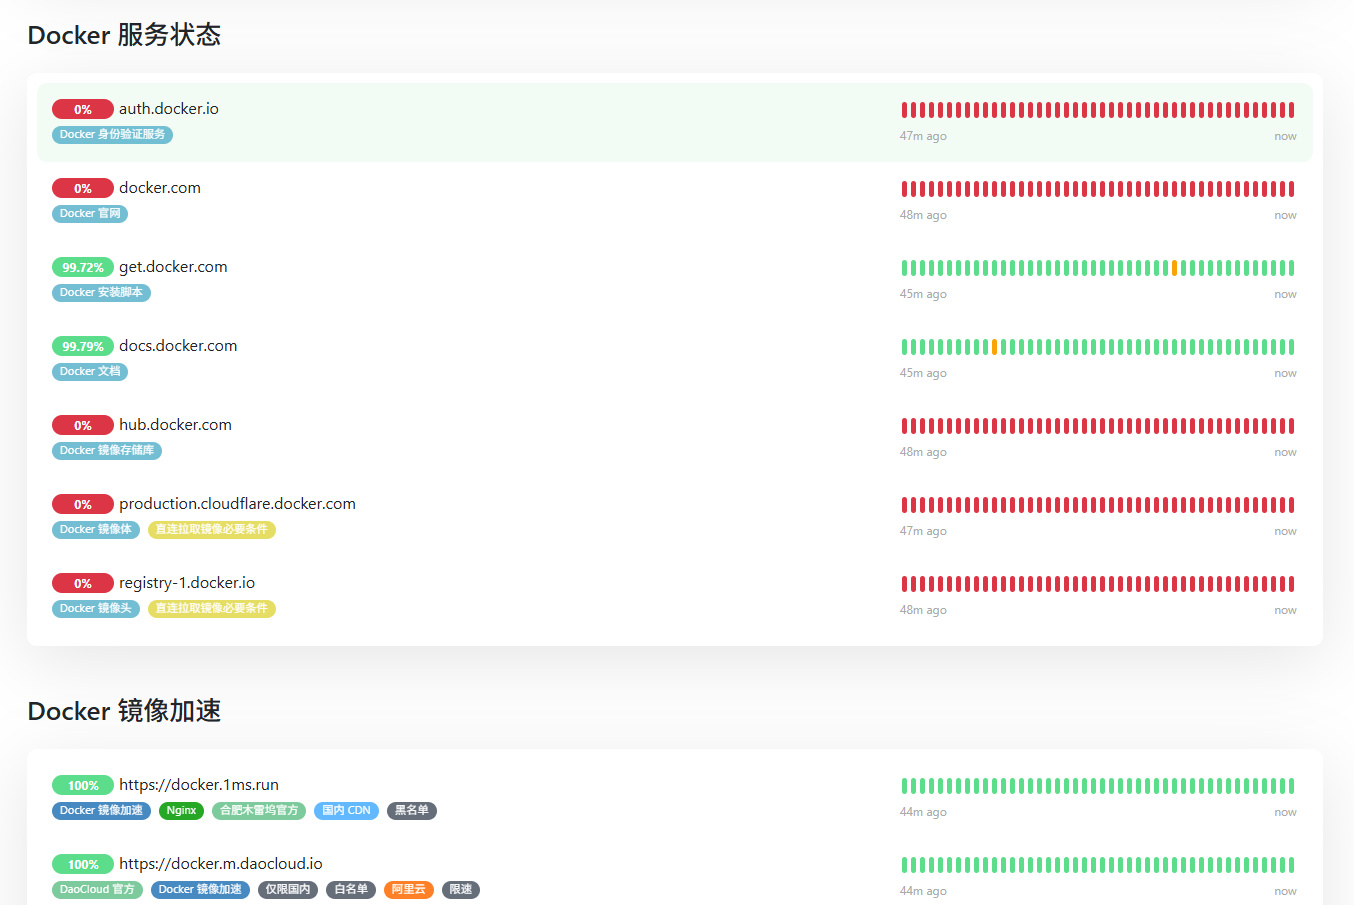Click the 99.79% uptime badge

83,347
